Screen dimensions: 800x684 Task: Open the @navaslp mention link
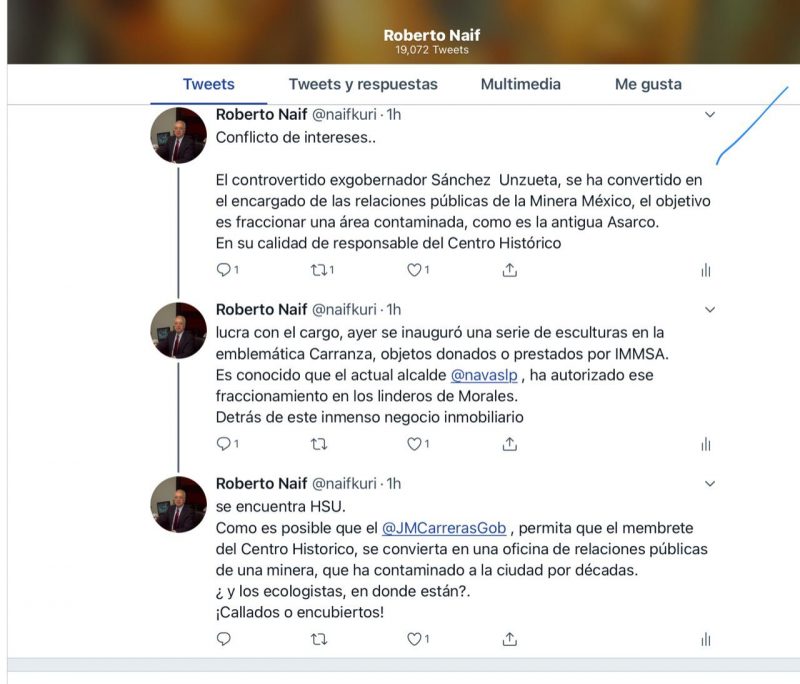(484, 375)
